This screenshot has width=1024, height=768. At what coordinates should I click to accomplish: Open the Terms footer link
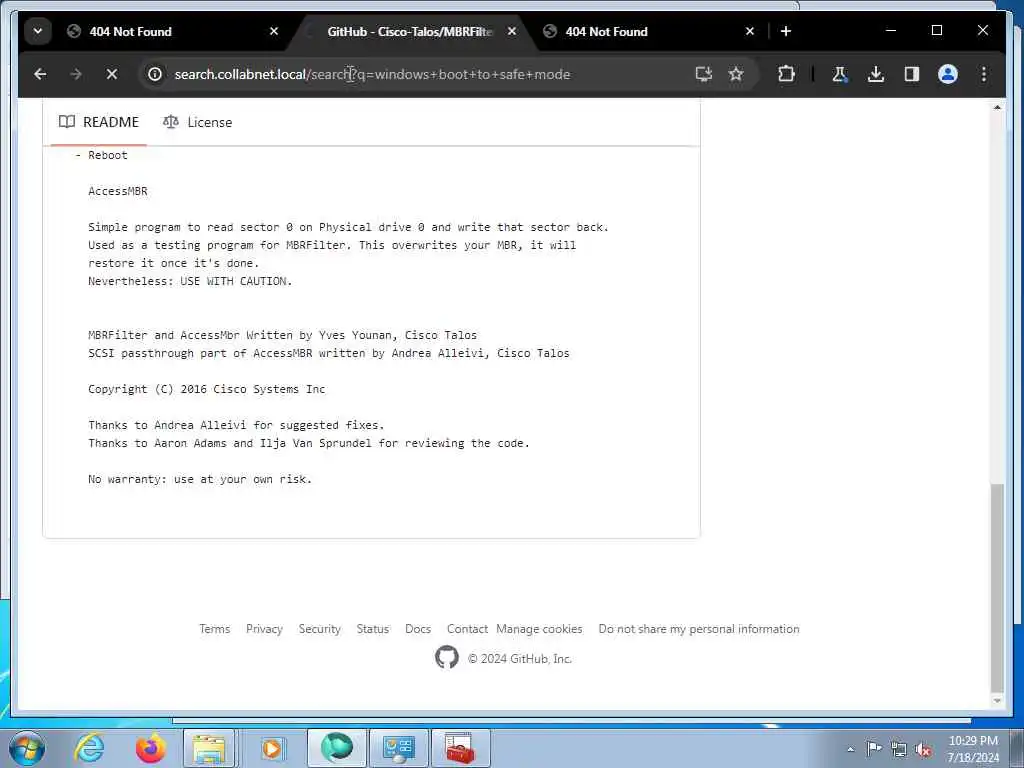point(214,629)
